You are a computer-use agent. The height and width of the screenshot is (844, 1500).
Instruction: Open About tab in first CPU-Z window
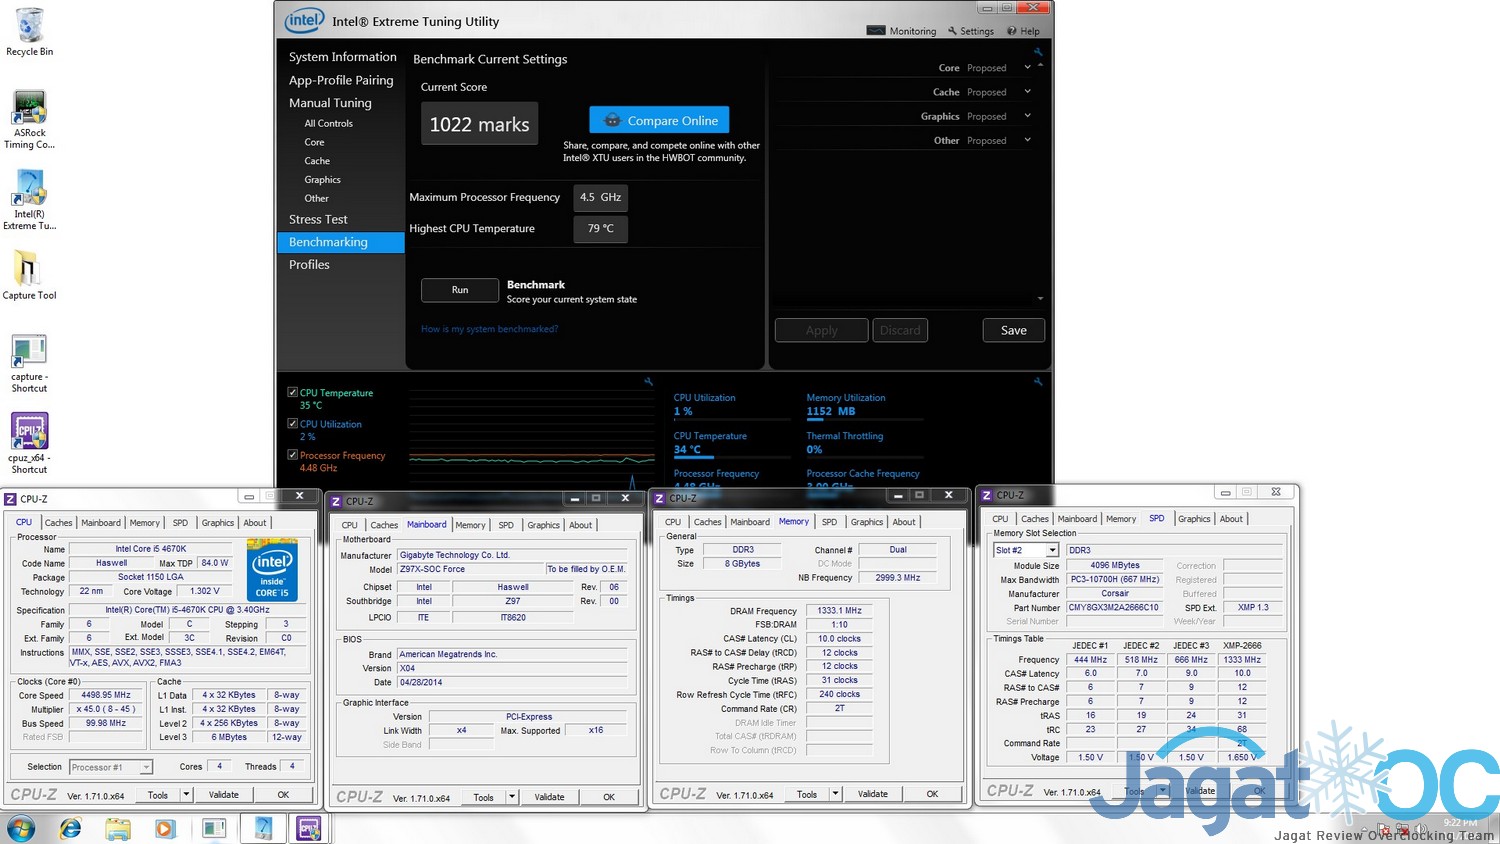255,522
